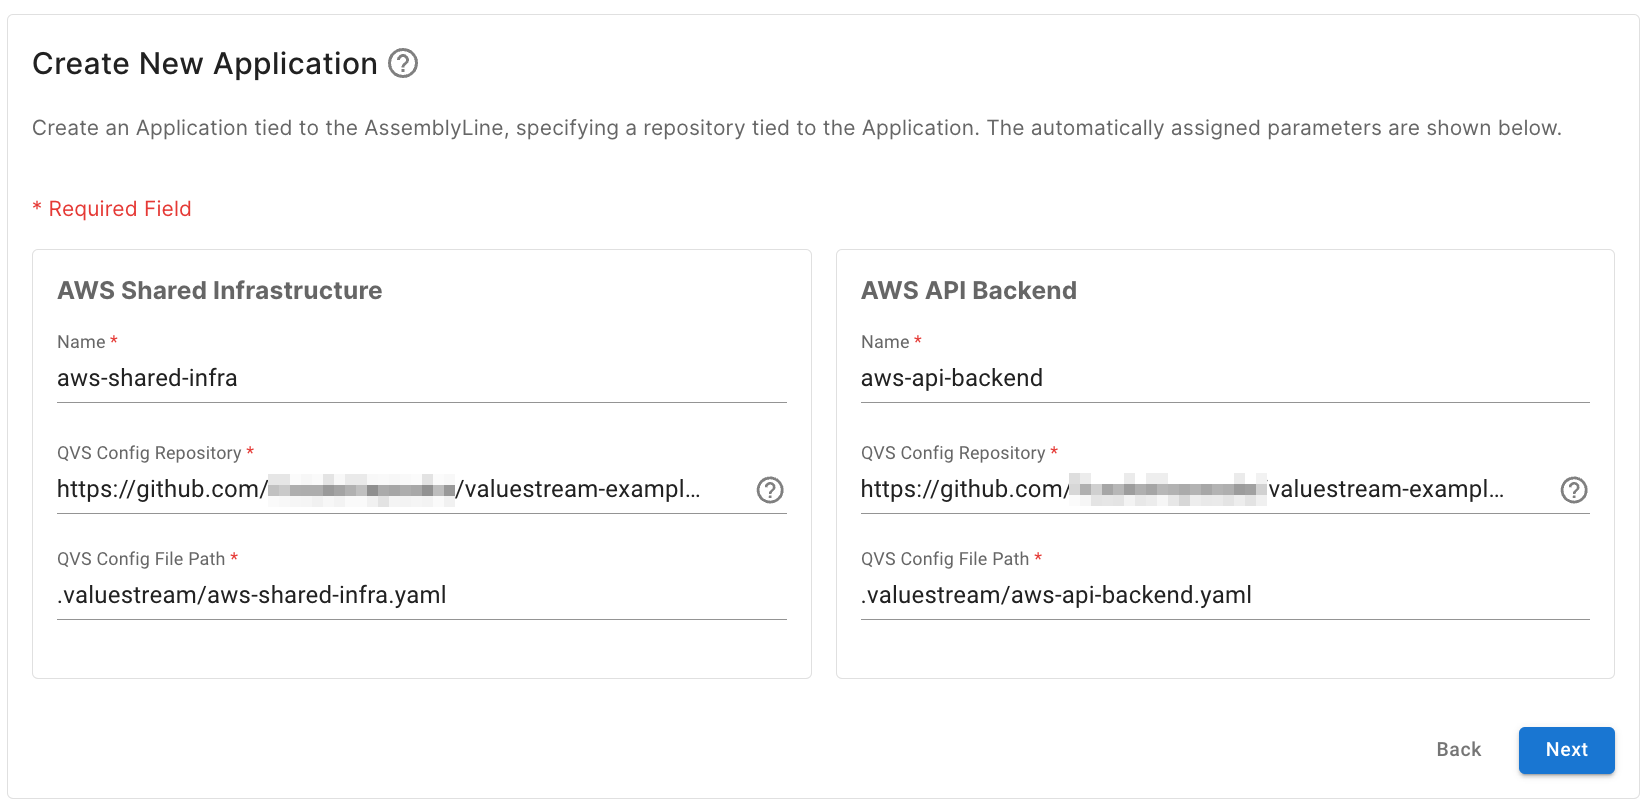
Task: Click the AssemblyLine description paragraph
Action: (796, 128)
